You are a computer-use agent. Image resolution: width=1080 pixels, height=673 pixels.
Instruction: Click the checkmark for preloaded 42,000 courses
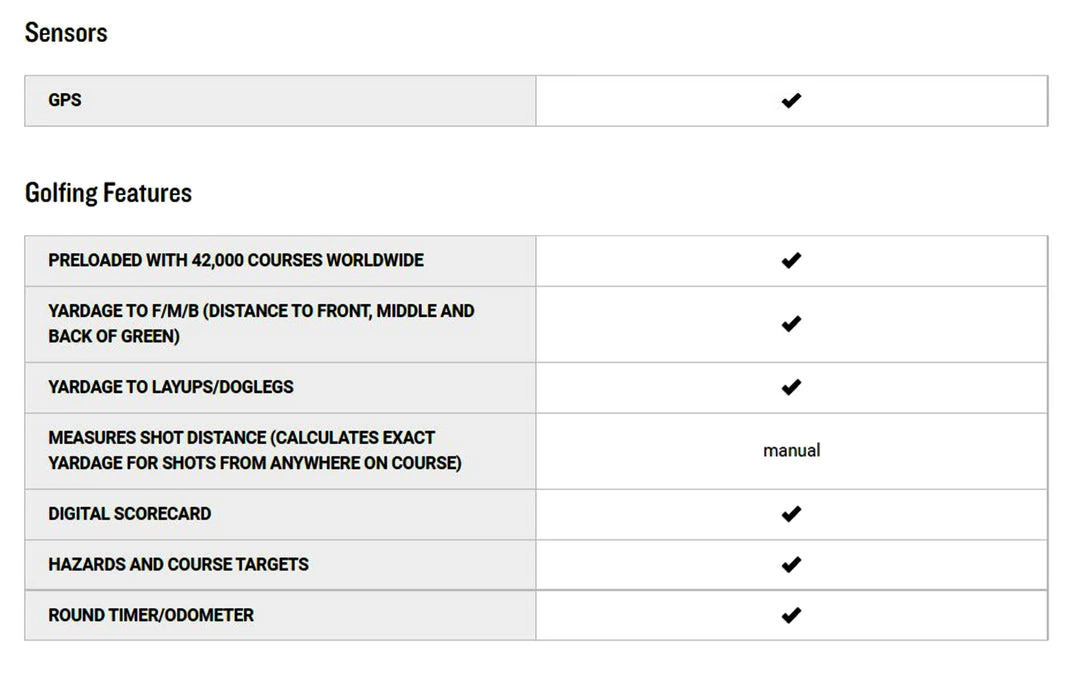pyautogui.click(x=791, y=261)
